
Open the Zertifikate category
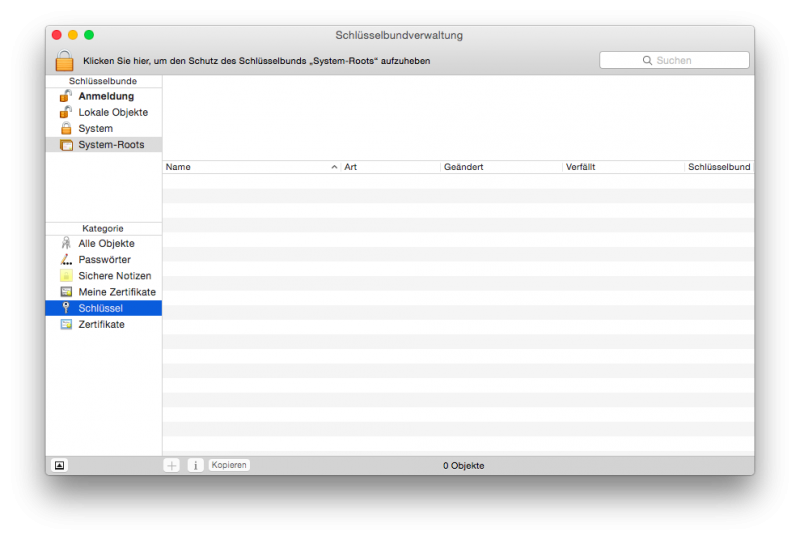[x=101, y=324]
